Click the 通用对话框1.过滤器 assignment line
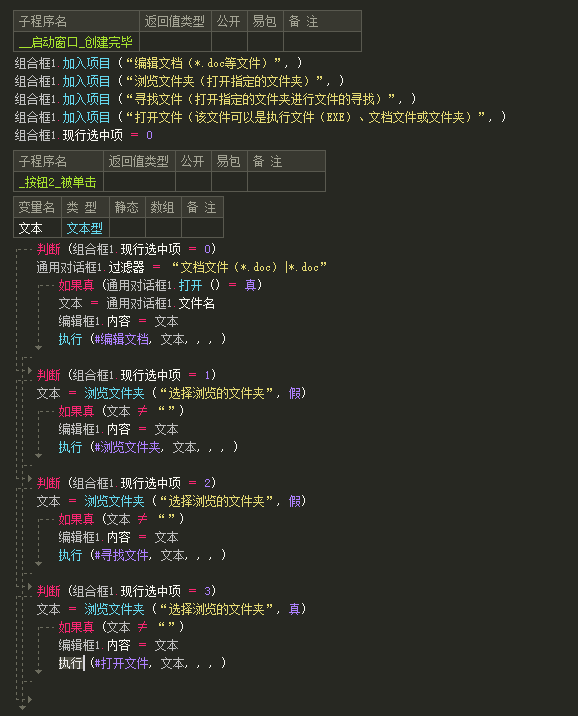 pyautogui.click(x=182, y=267)
